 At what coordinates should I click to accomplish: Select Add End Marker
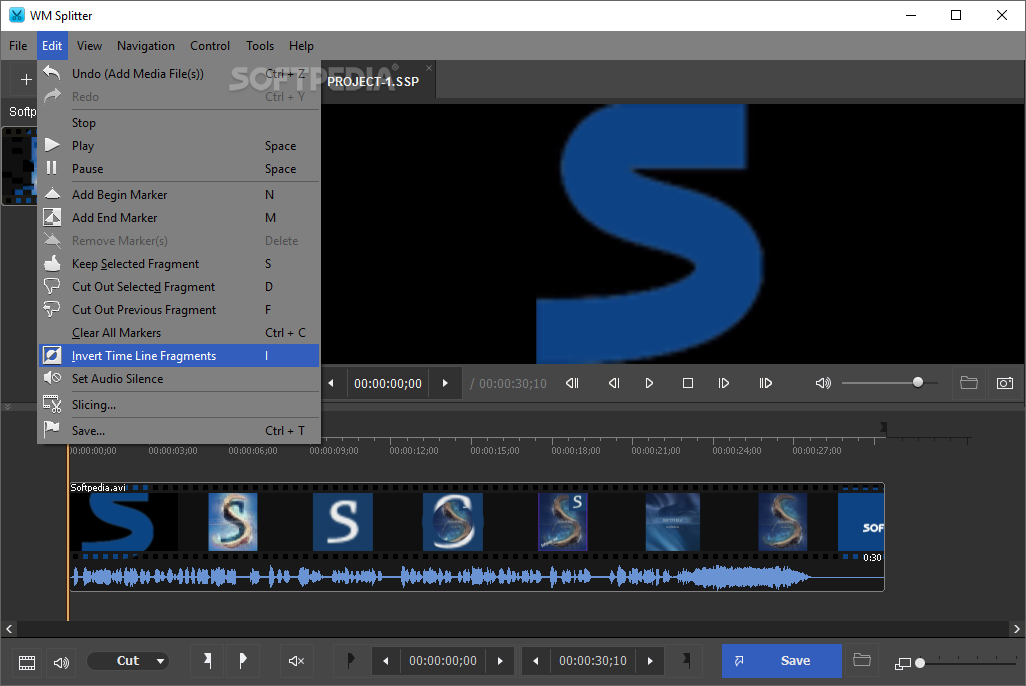coord(179,218)
